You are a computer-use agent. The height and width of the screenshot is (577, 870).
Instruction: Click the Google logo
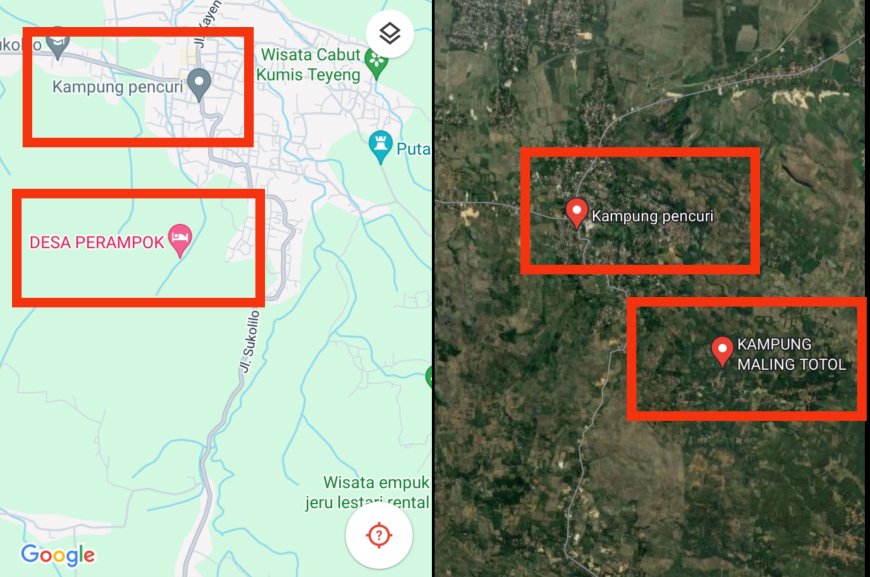pos(58,555)
